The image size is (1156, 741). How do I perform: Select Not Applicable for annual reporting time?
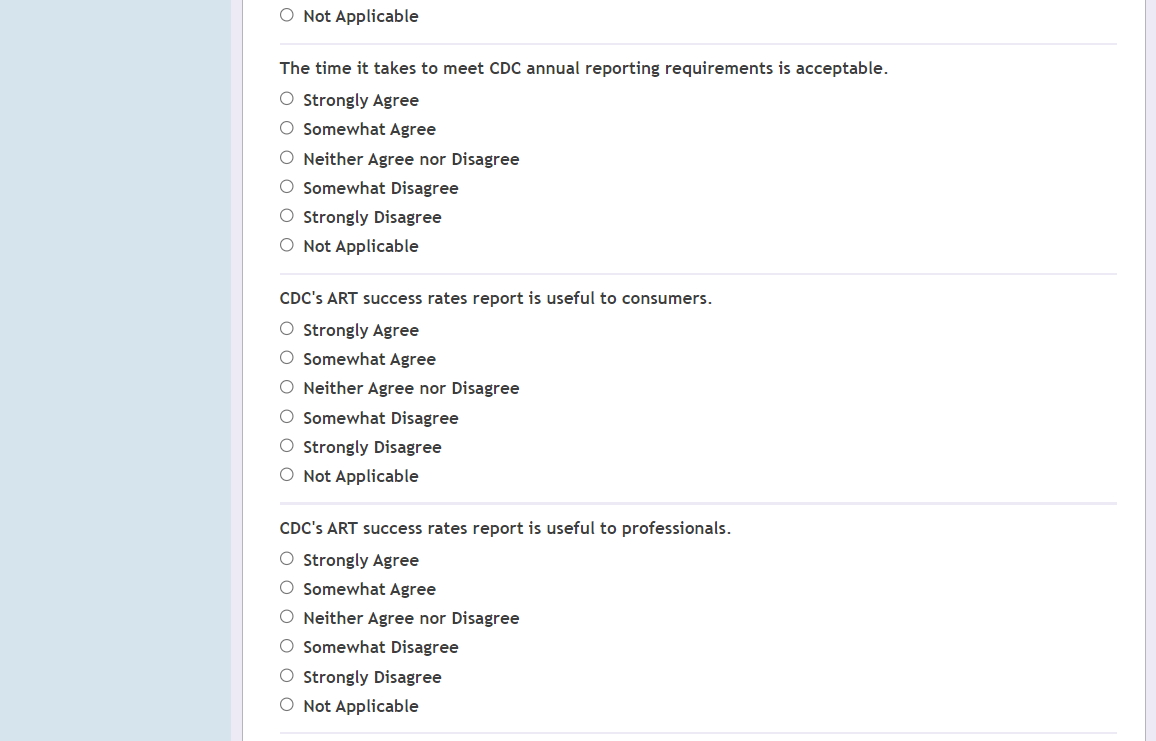coord(287,245)
